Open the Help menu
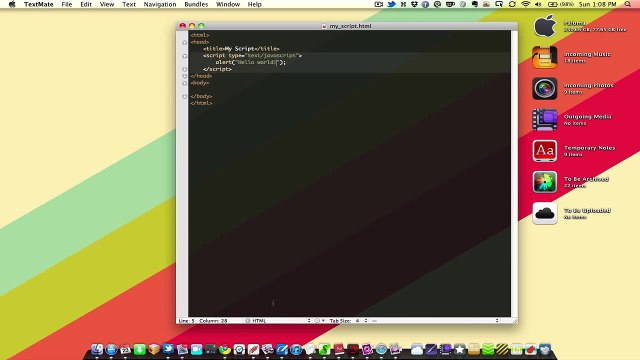The width and height of the screenshot is (640, 360). click(254, 4)
